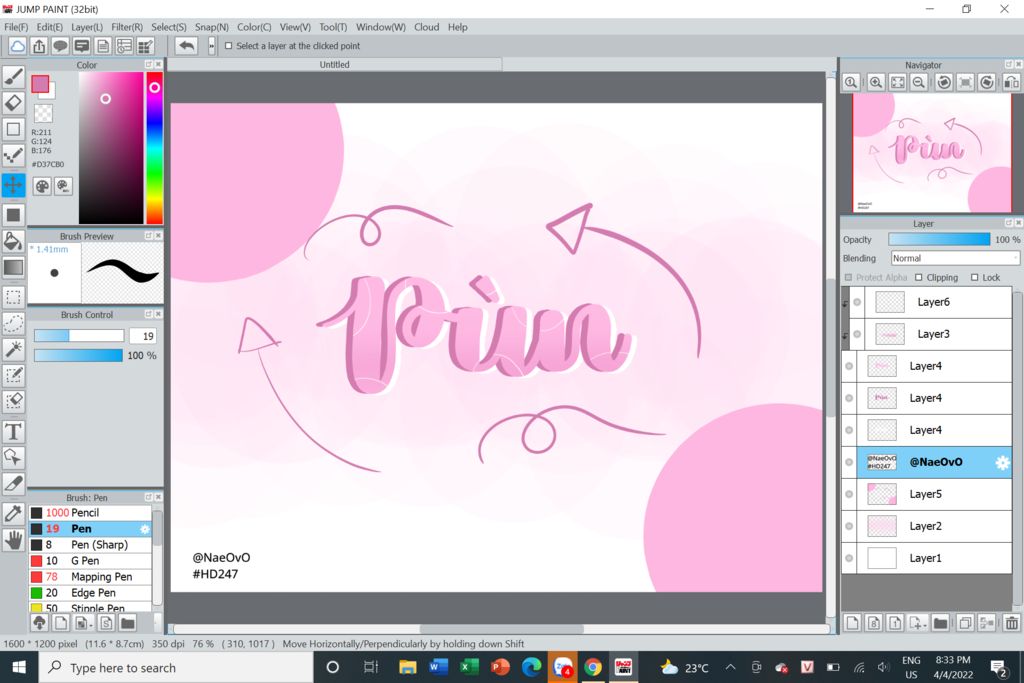Click the foreground pink color swatch
Image resolution: width=1024 pixels, height=683 pixels.
tap(40, 84)
